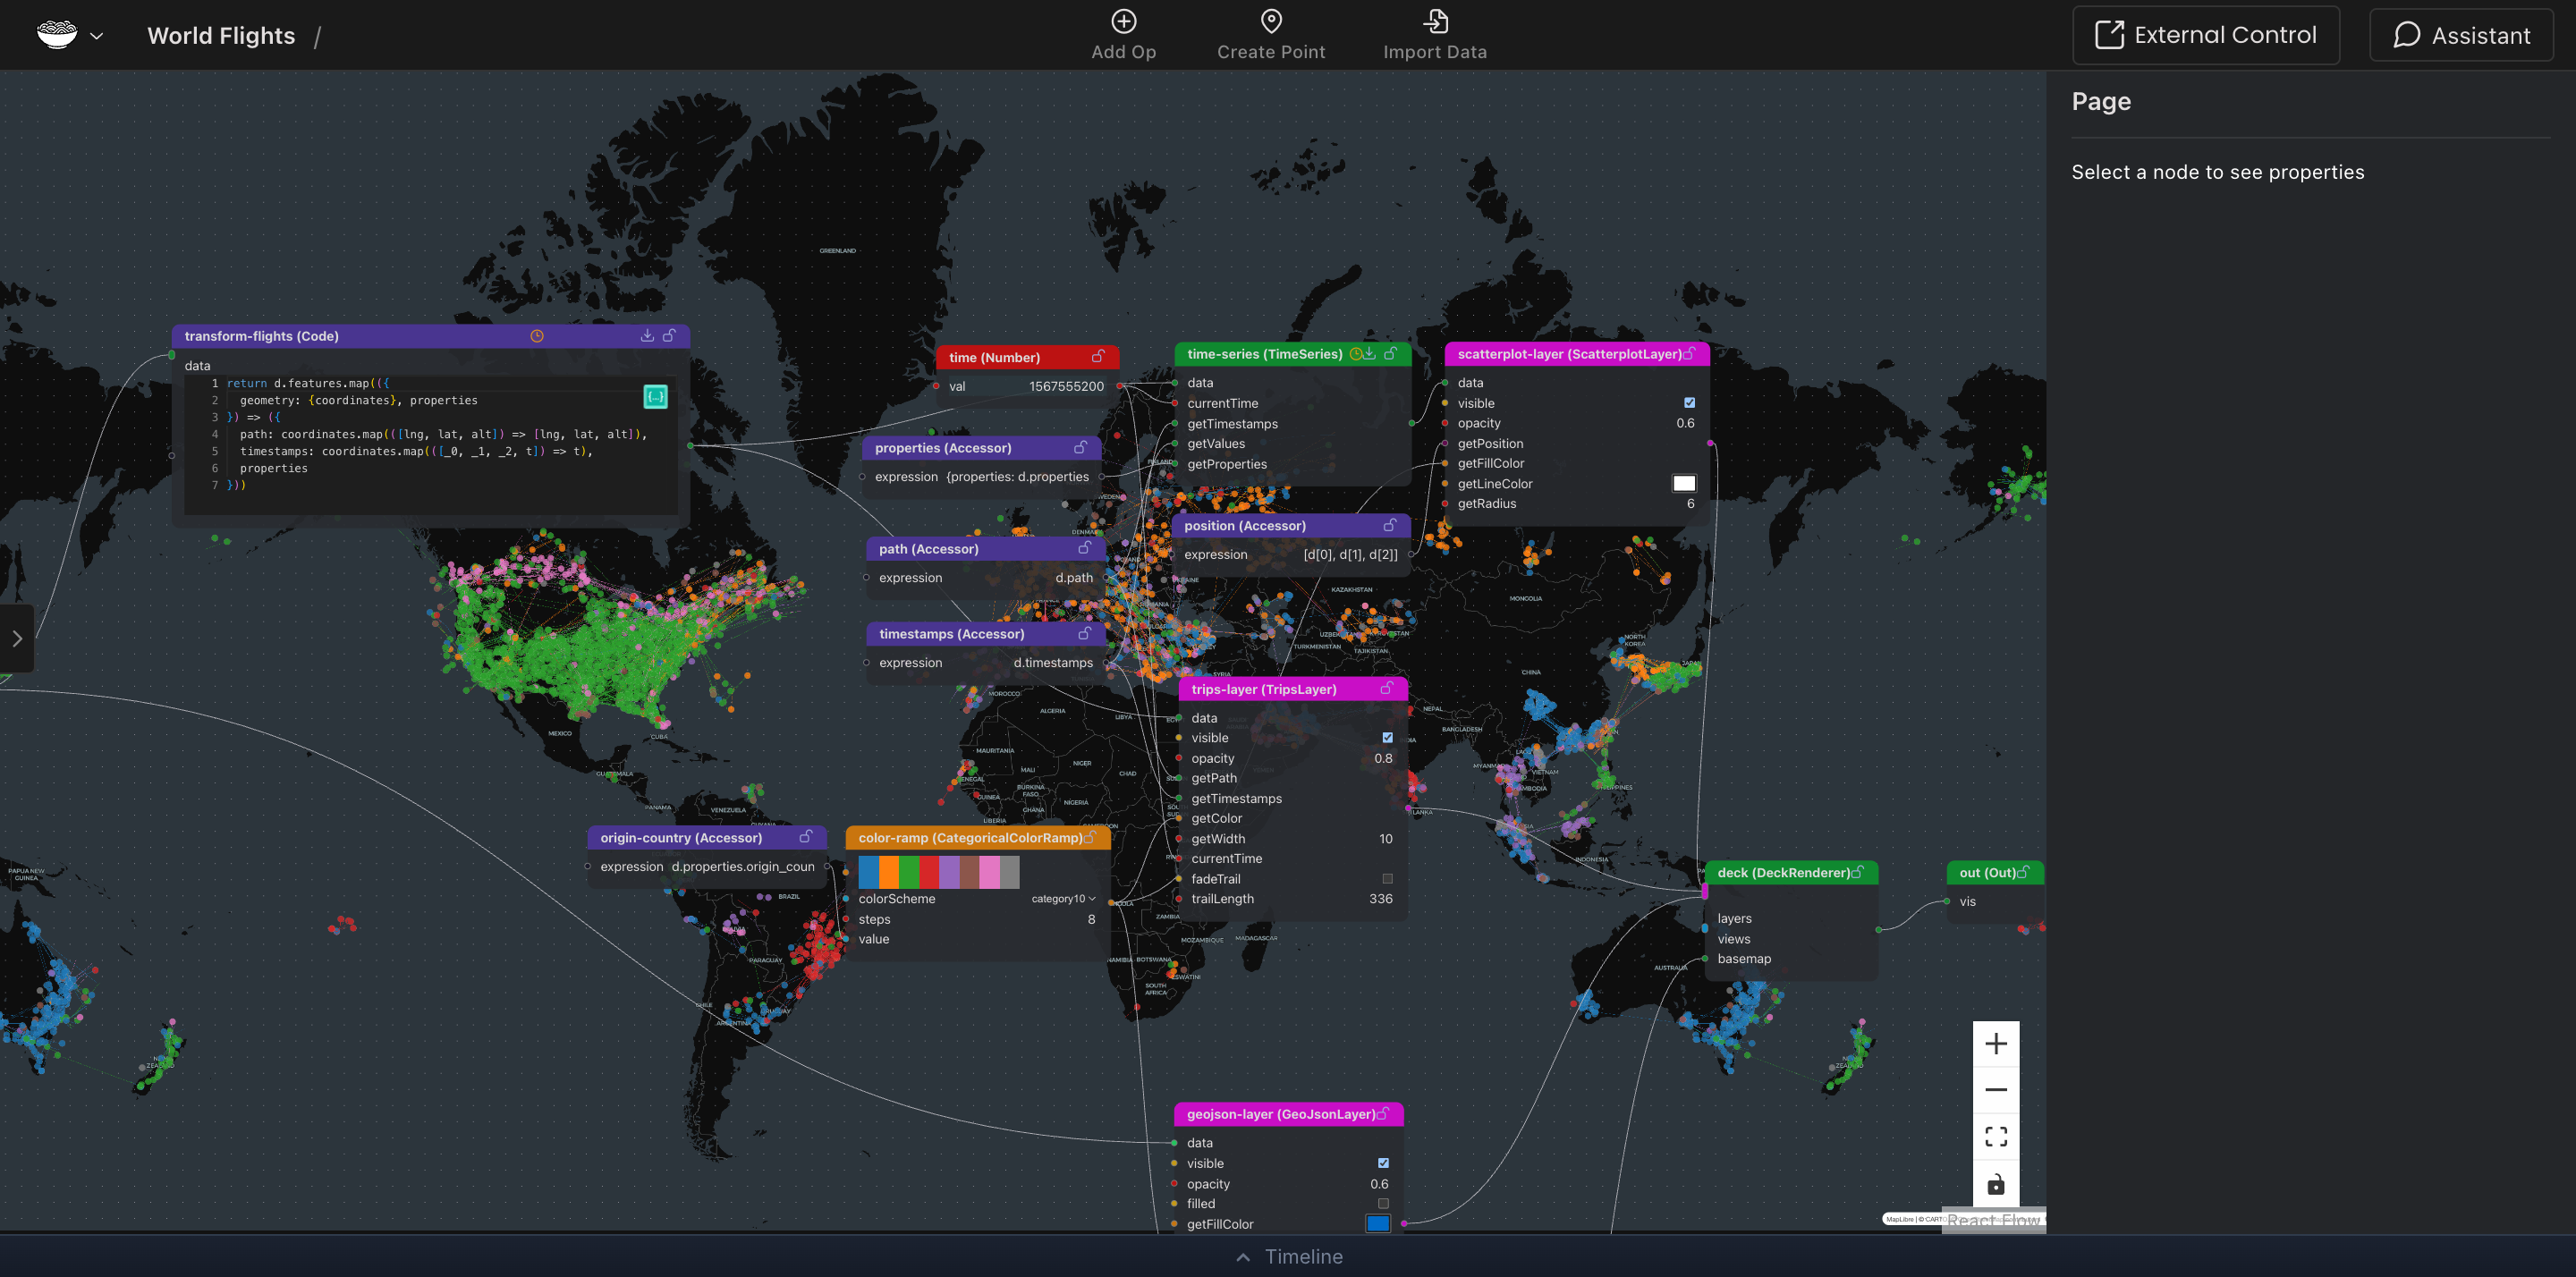Toggle lock on geojson-layer node
The height and width of the screenshot is (1277, 2576).
1383,1114
